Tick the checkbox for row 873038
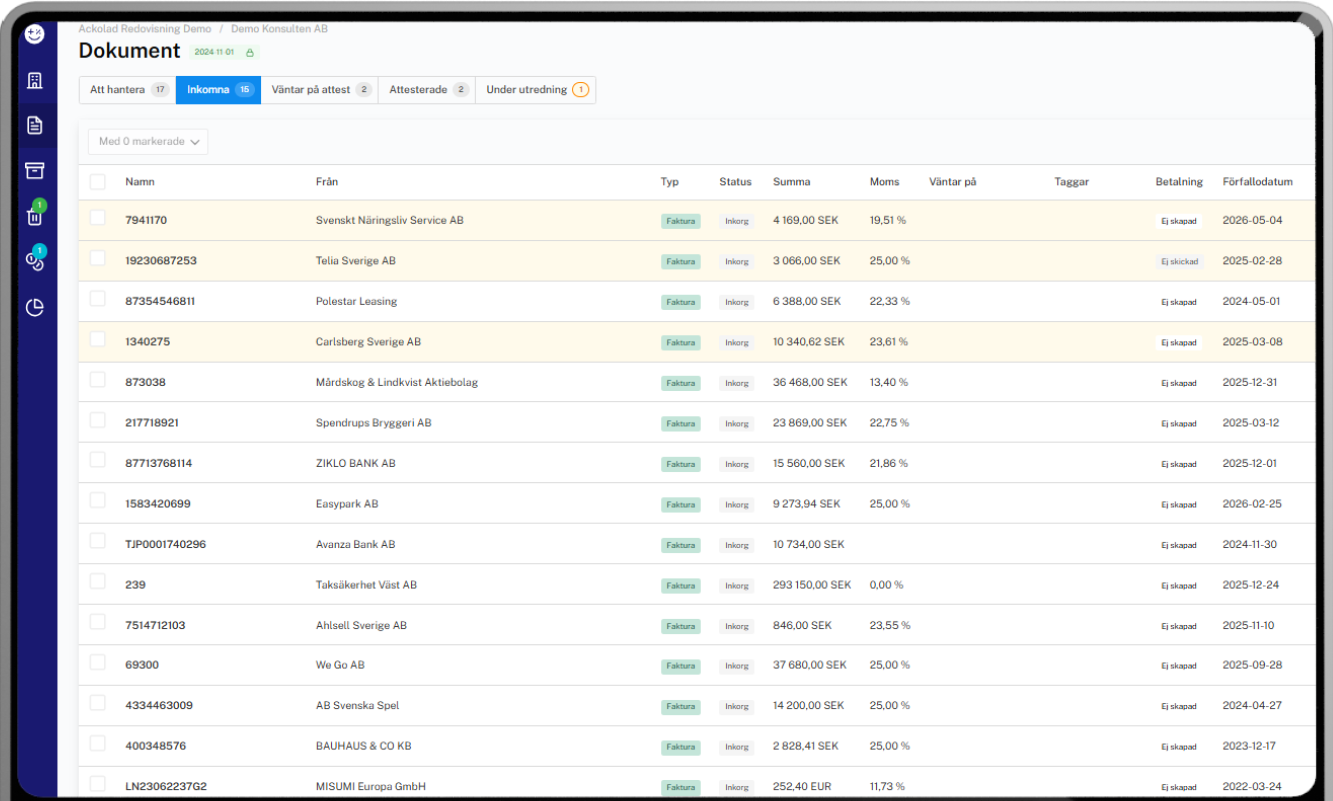The image size is (1333, 801). coord(97,380)
